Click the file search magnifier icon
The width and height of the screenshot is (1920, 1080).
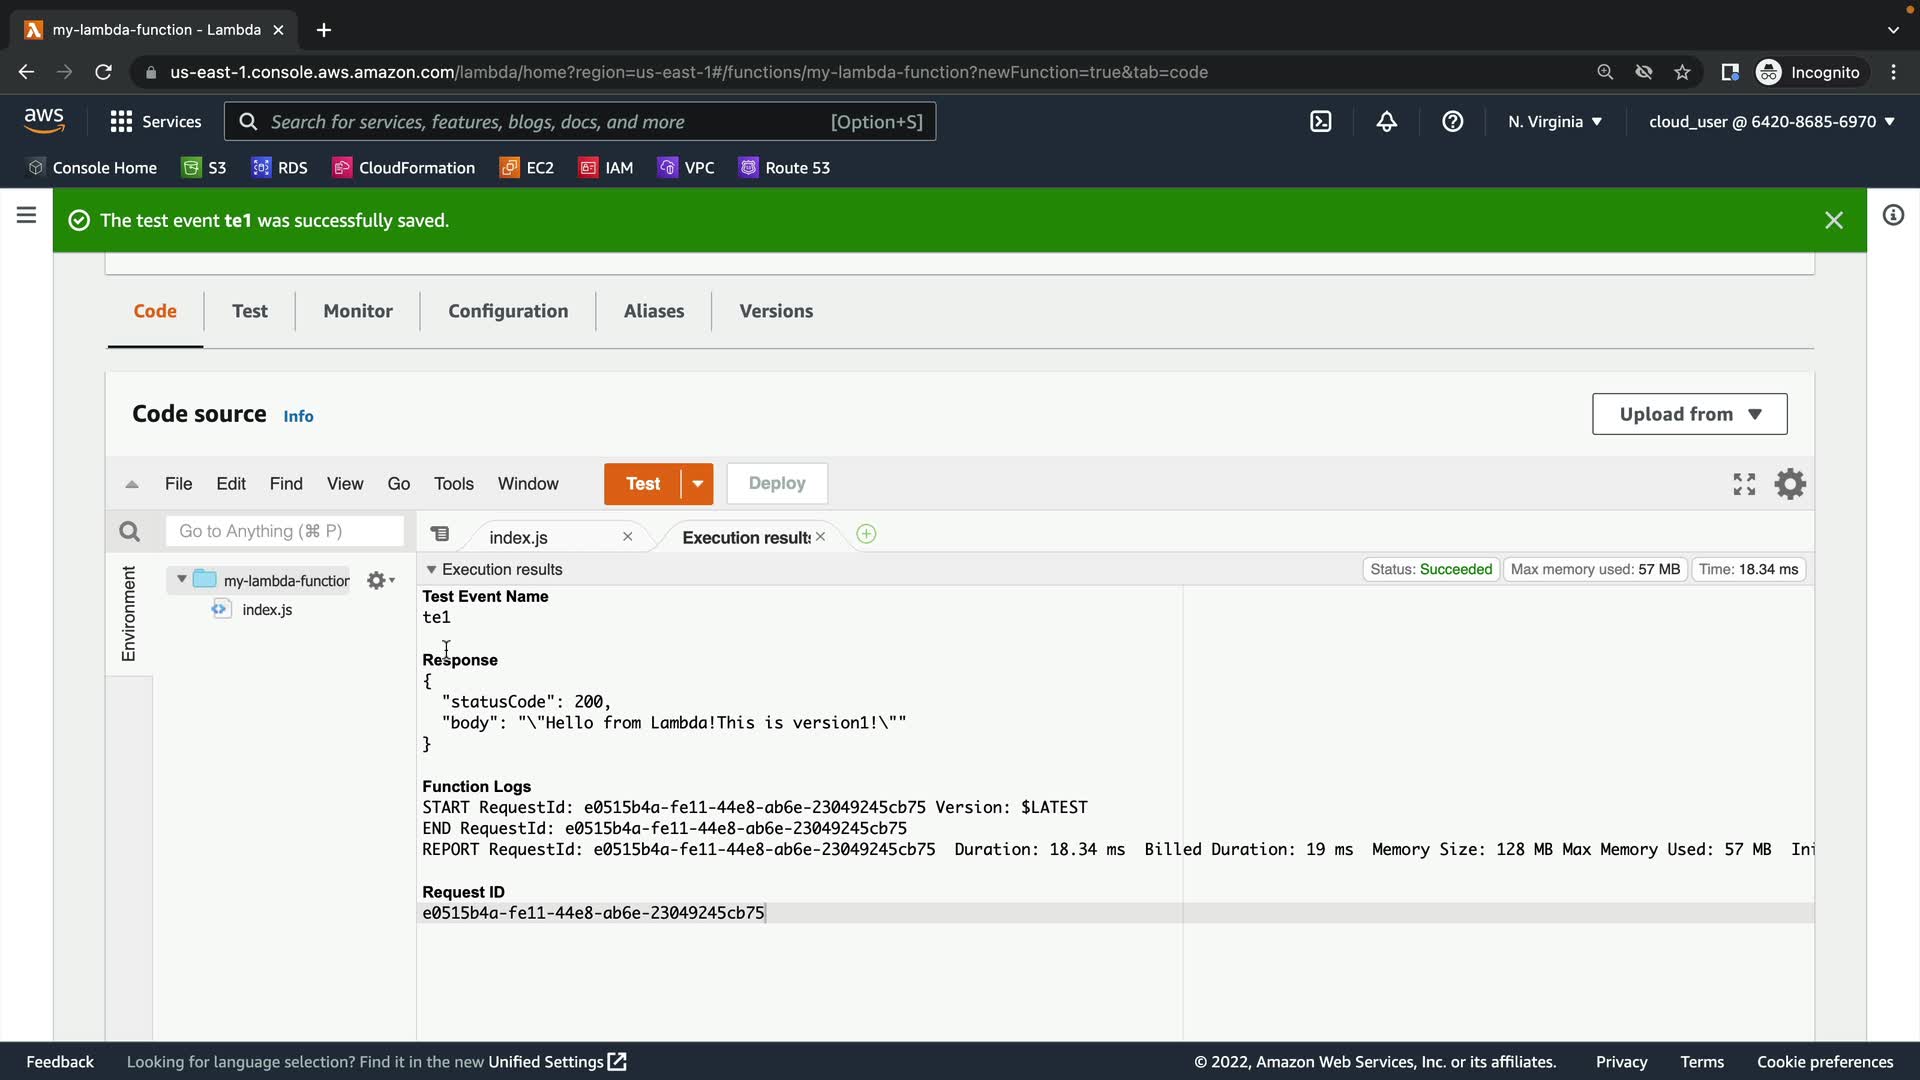pos(129,531)
